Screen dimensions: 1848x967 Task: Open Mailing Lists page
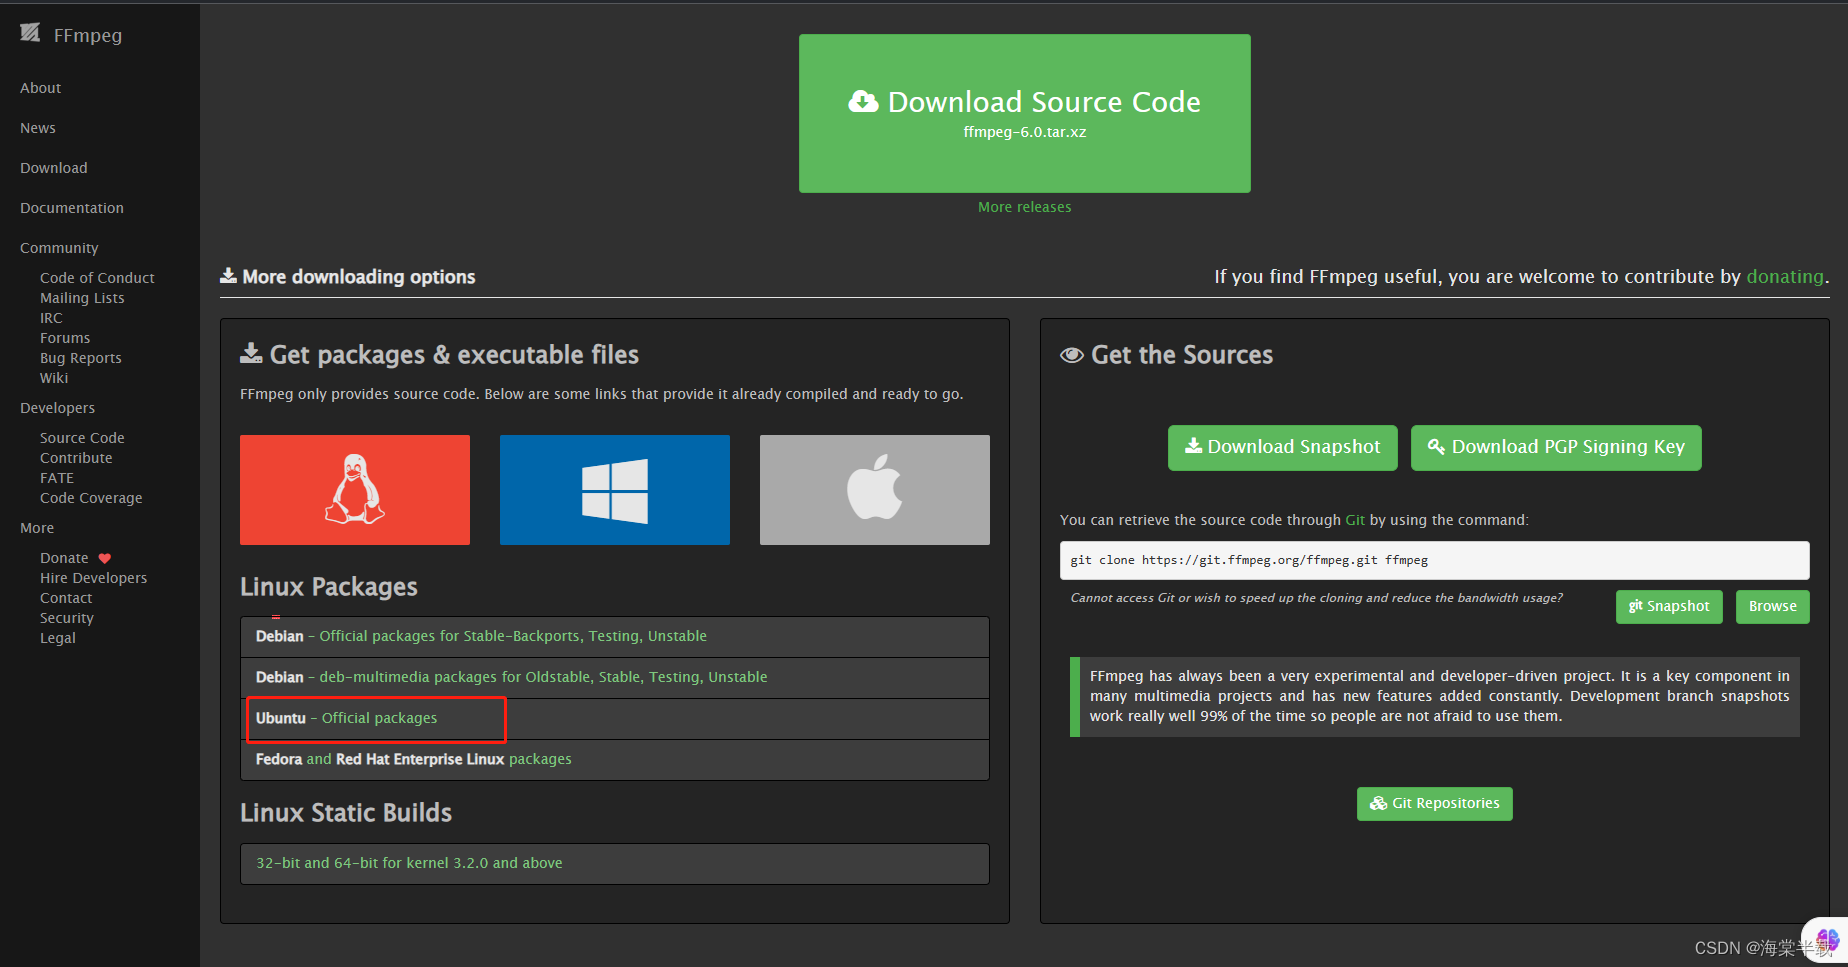coord(82,298)
